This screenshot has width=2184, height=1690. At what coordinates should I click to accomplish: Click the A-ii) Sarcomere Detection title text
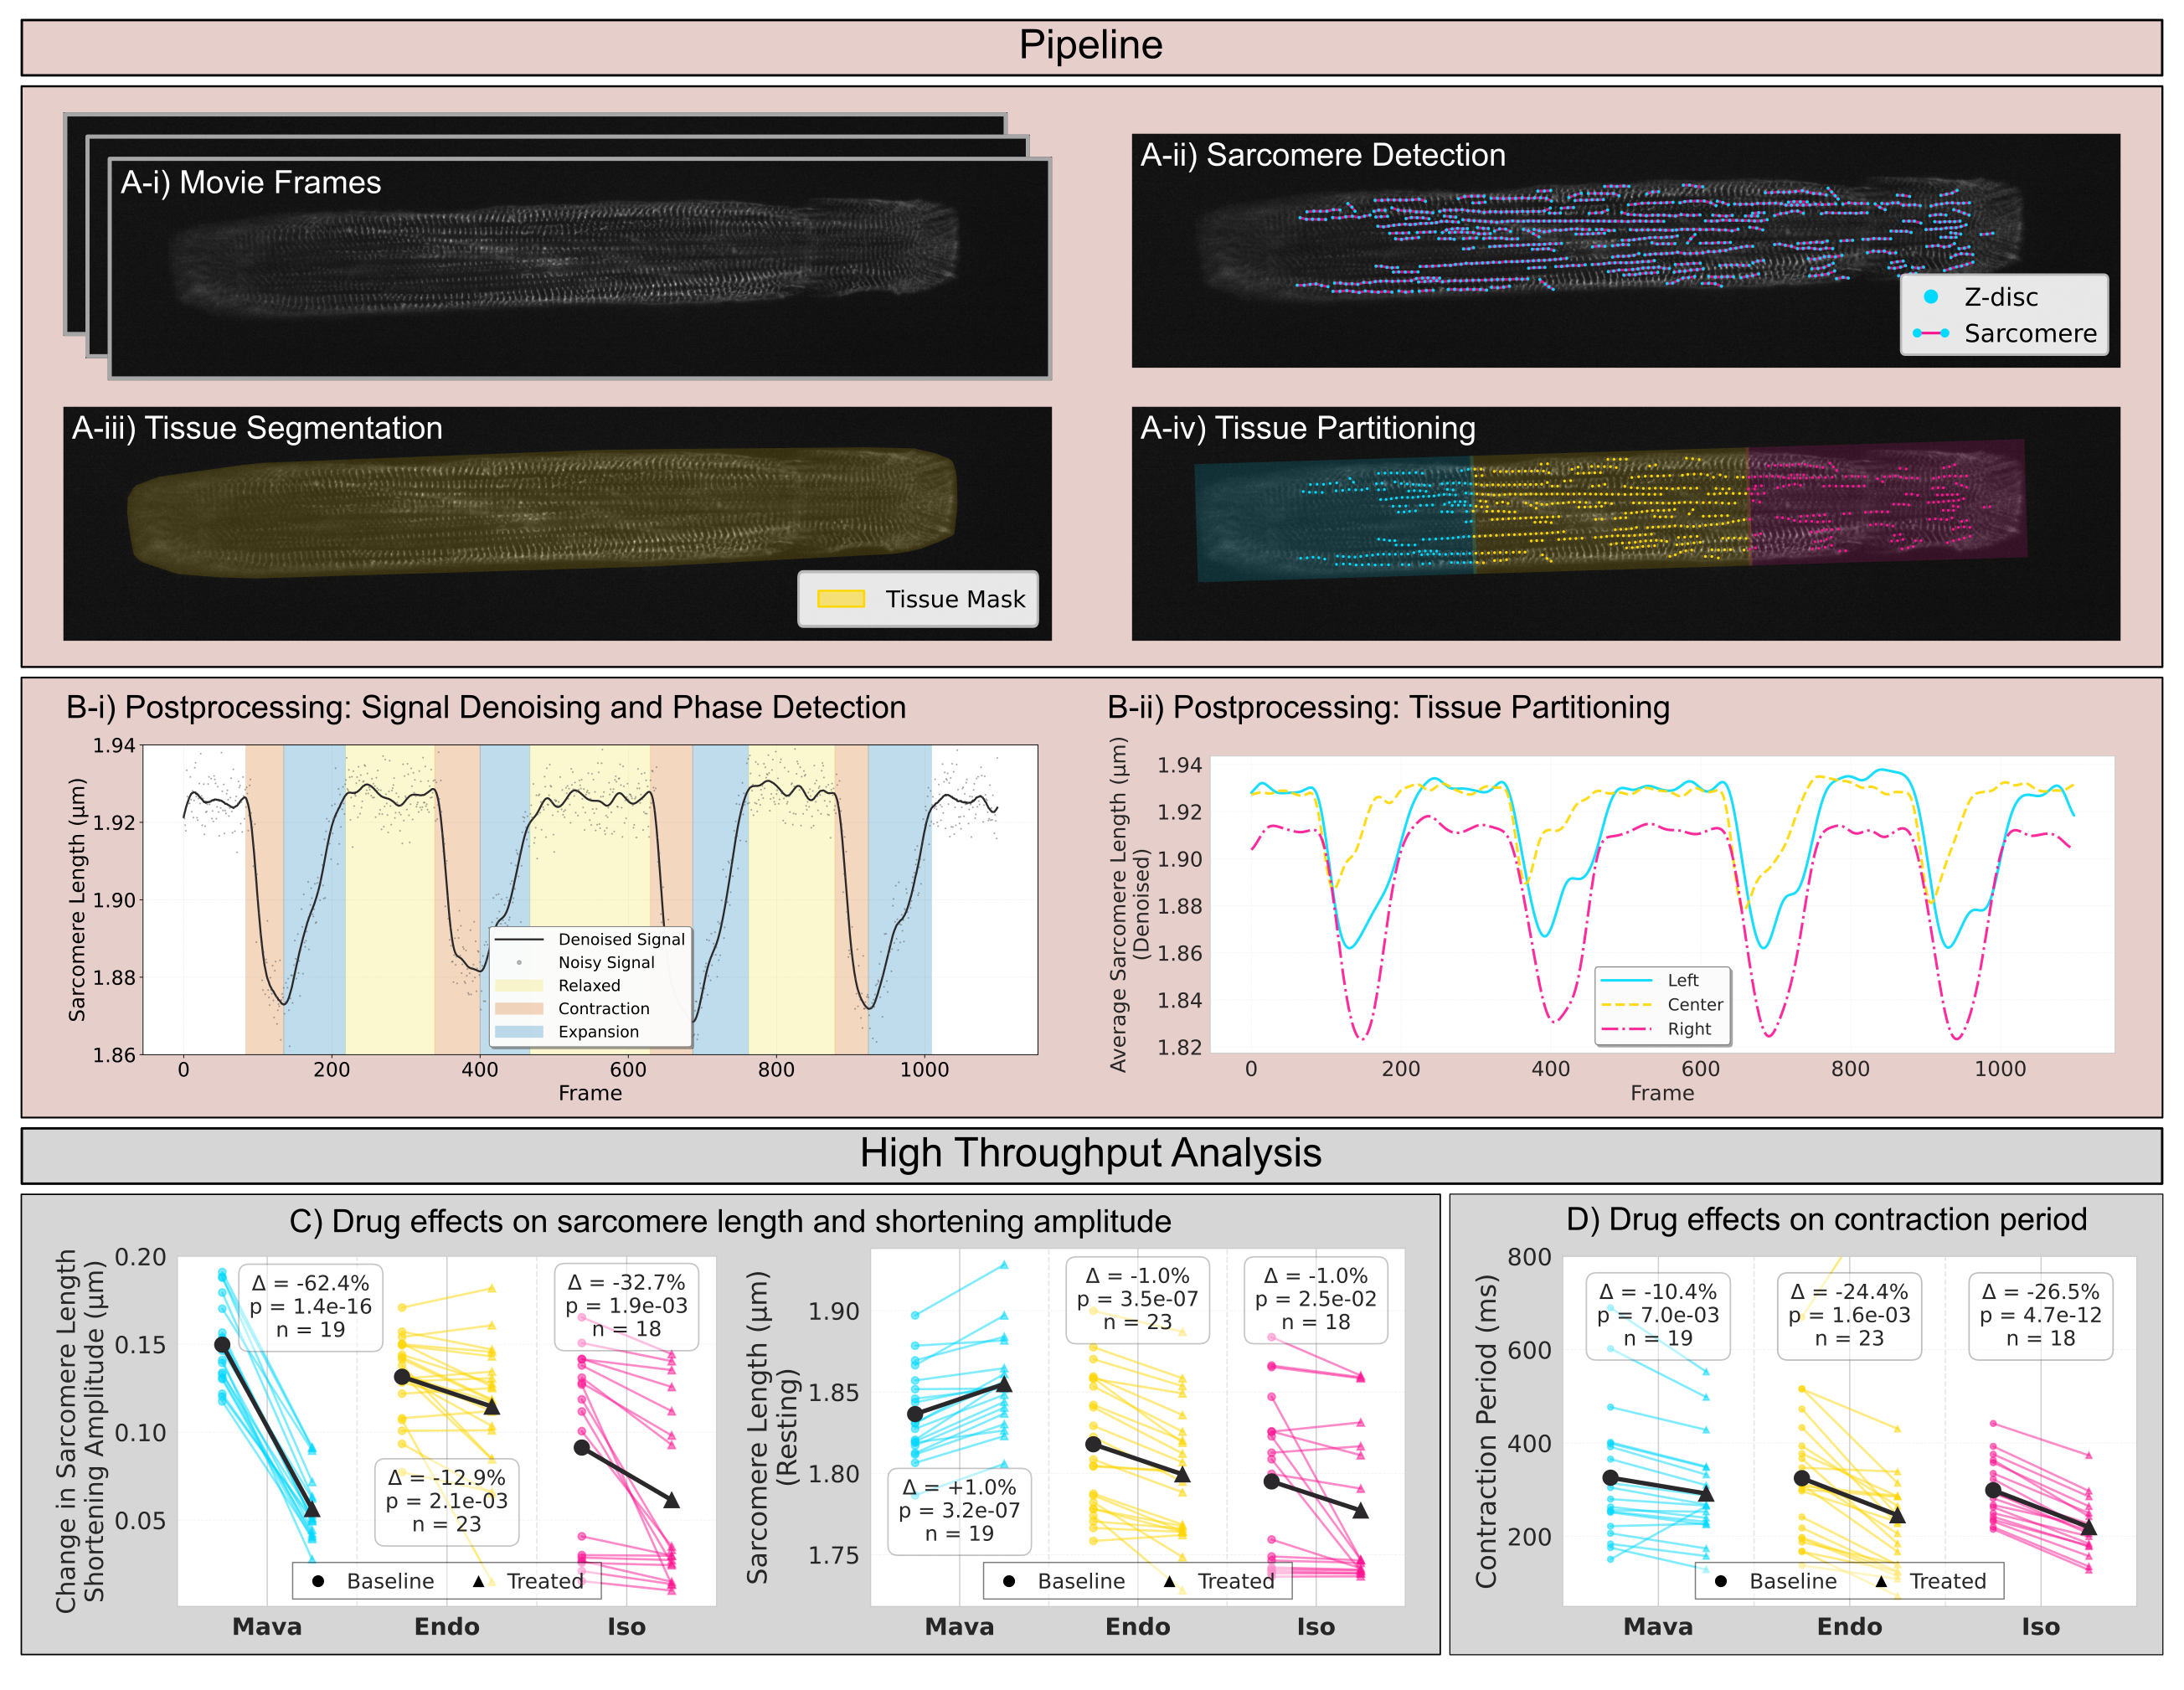1322,156
